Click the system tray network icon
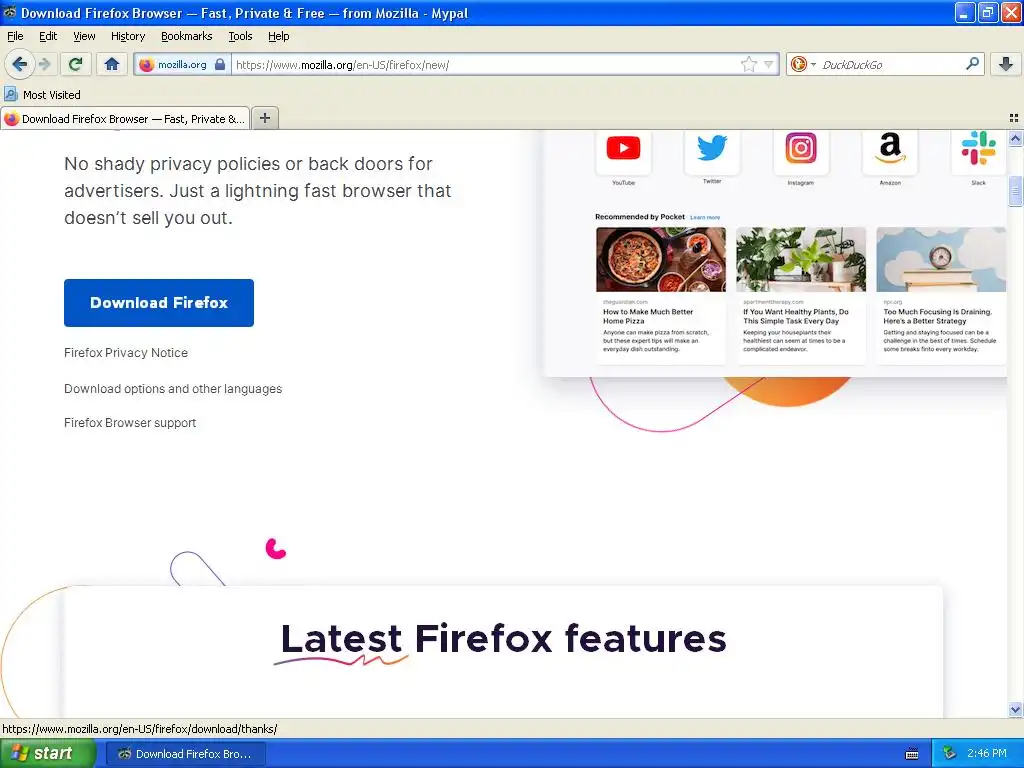This screenshot has width=1024, height=768. click(950, 754)
